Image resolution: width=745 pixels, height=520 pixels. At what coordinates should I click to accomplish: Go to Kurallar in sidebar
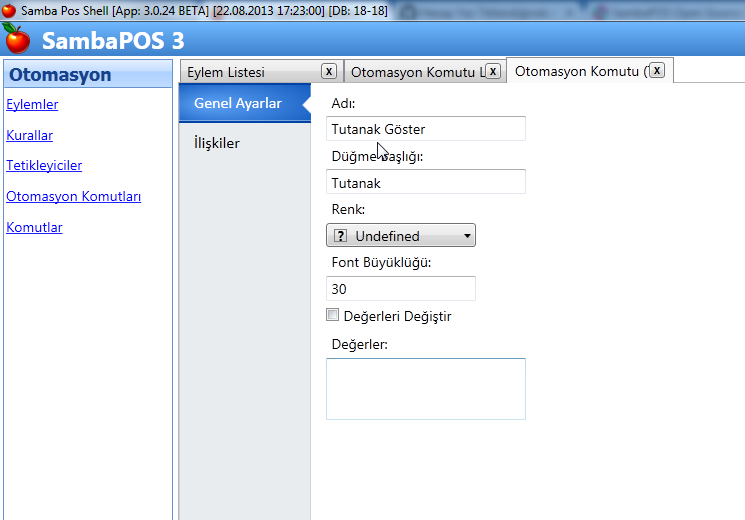point(29,135)
